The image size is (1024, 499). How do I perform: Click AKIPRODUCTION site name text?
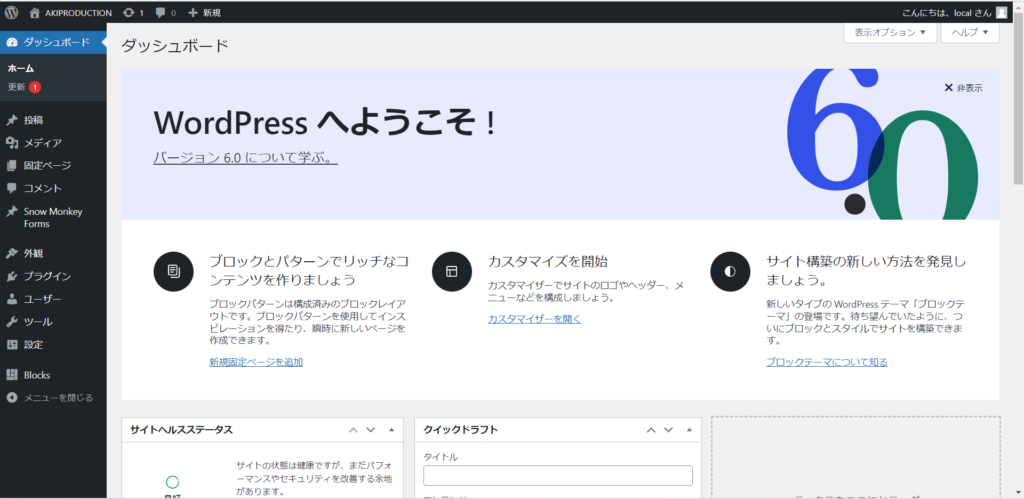point(78,12)
